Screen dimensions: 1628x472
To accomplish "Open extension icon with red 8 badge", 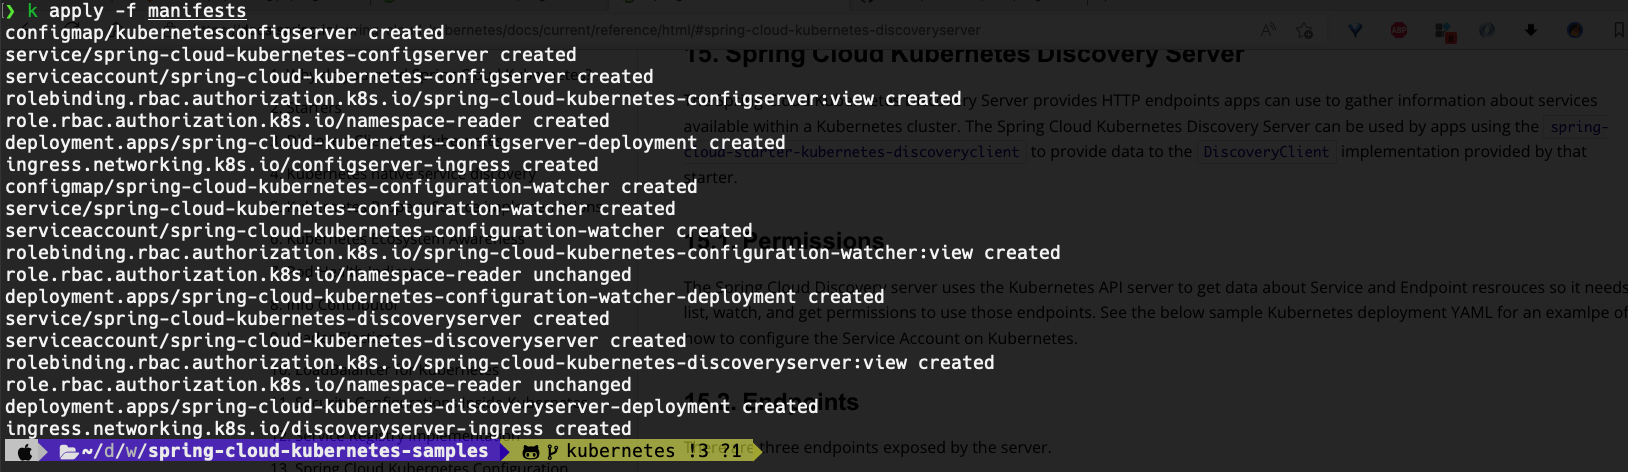I will tap(1444, 32).
